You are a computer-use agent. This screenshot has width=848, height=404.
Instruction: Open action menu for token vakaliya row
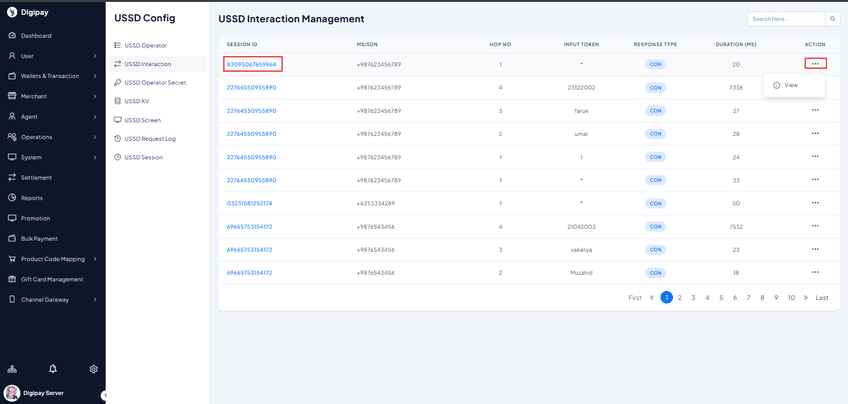point(815,249)
